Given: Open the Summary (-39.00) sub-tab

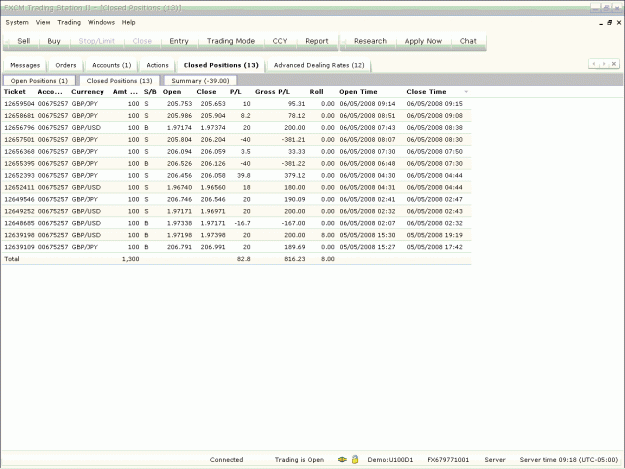Looking at the screenshot, I should 200,81.
